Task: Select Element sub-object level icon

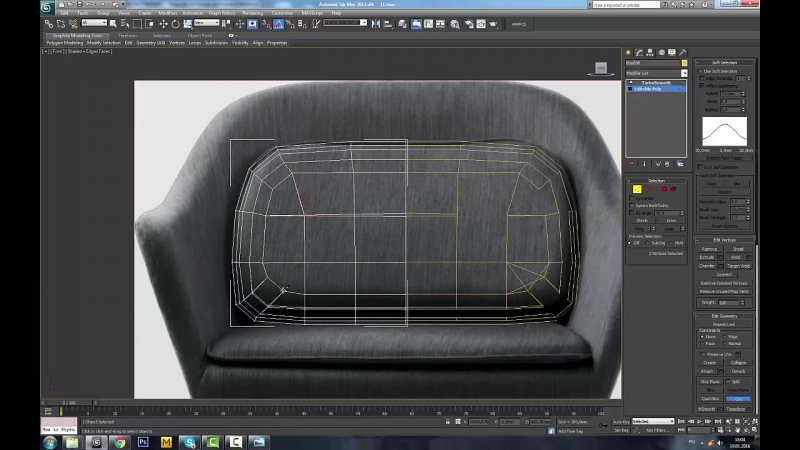Action: click(x=673, y=189)
